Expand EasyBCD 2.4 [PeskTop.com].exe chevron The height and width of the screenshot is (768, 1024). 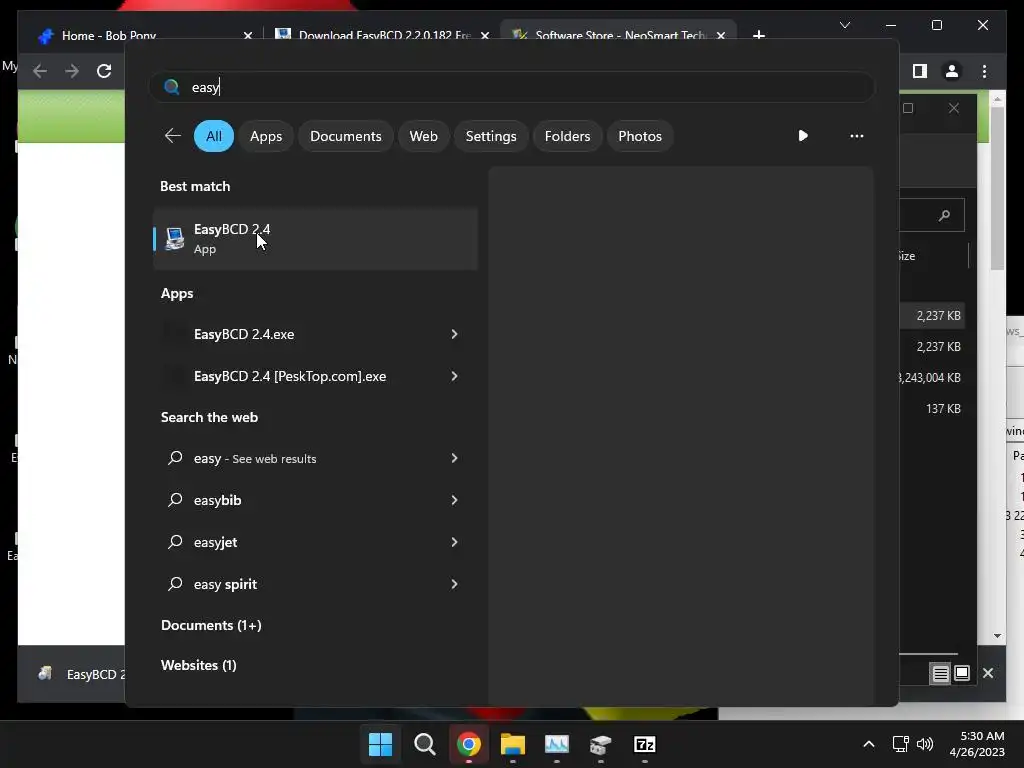[455, 376]
